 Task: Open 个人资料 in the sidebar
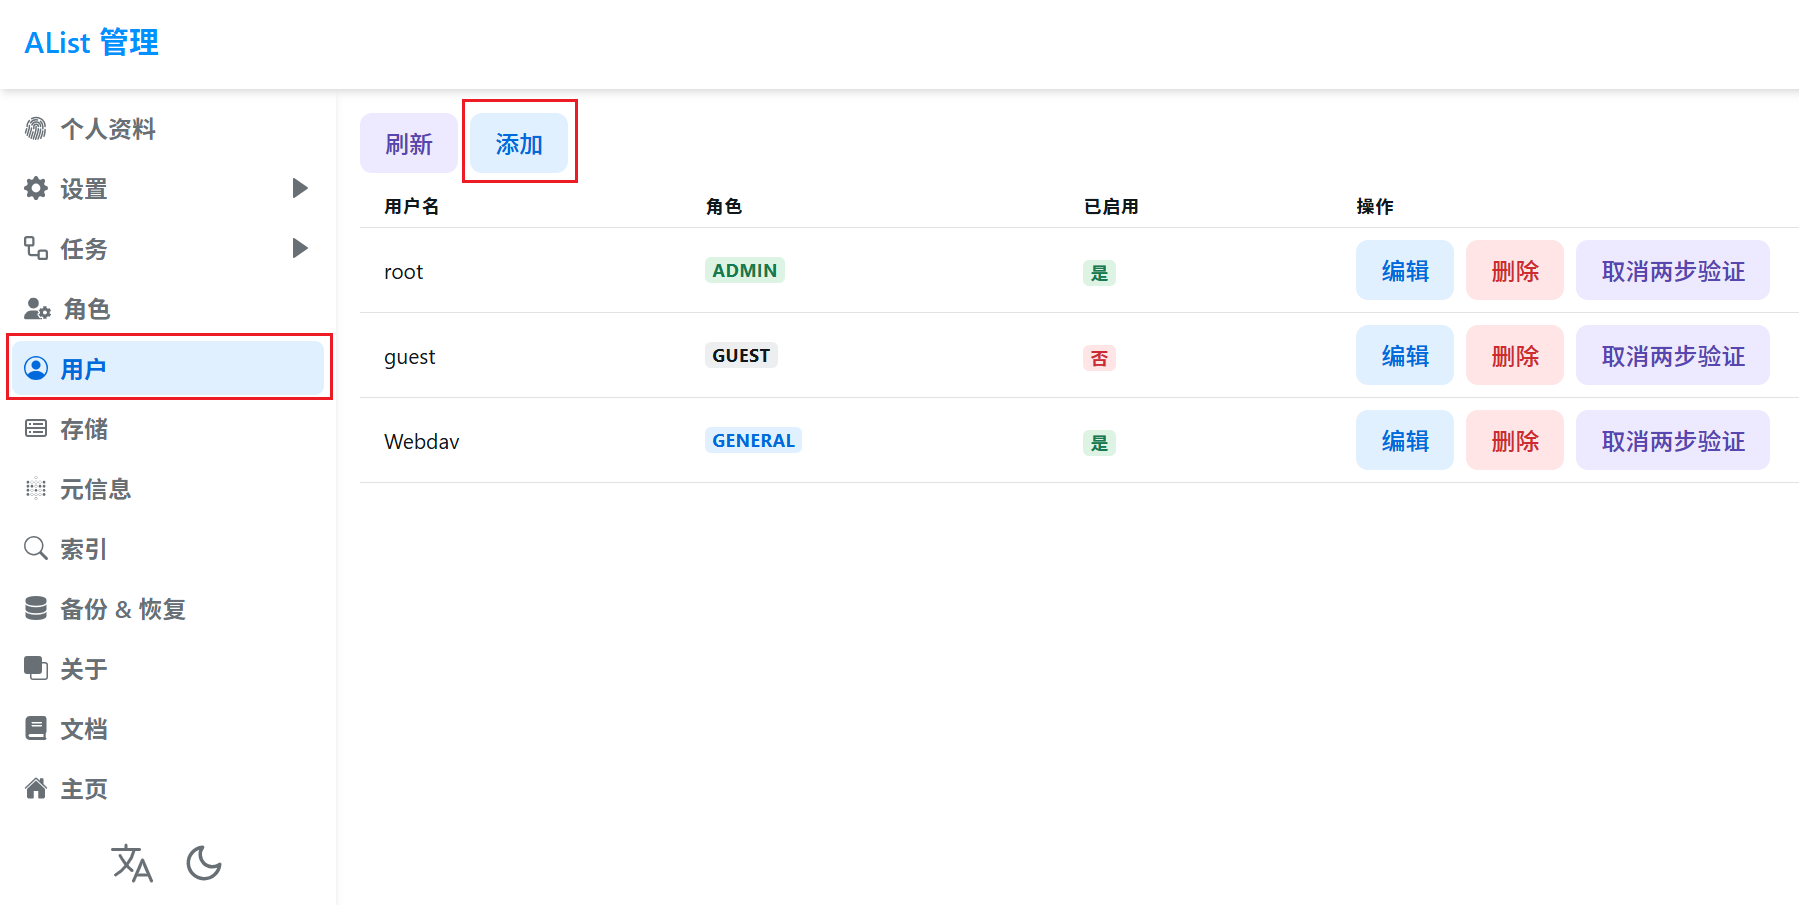167,128
